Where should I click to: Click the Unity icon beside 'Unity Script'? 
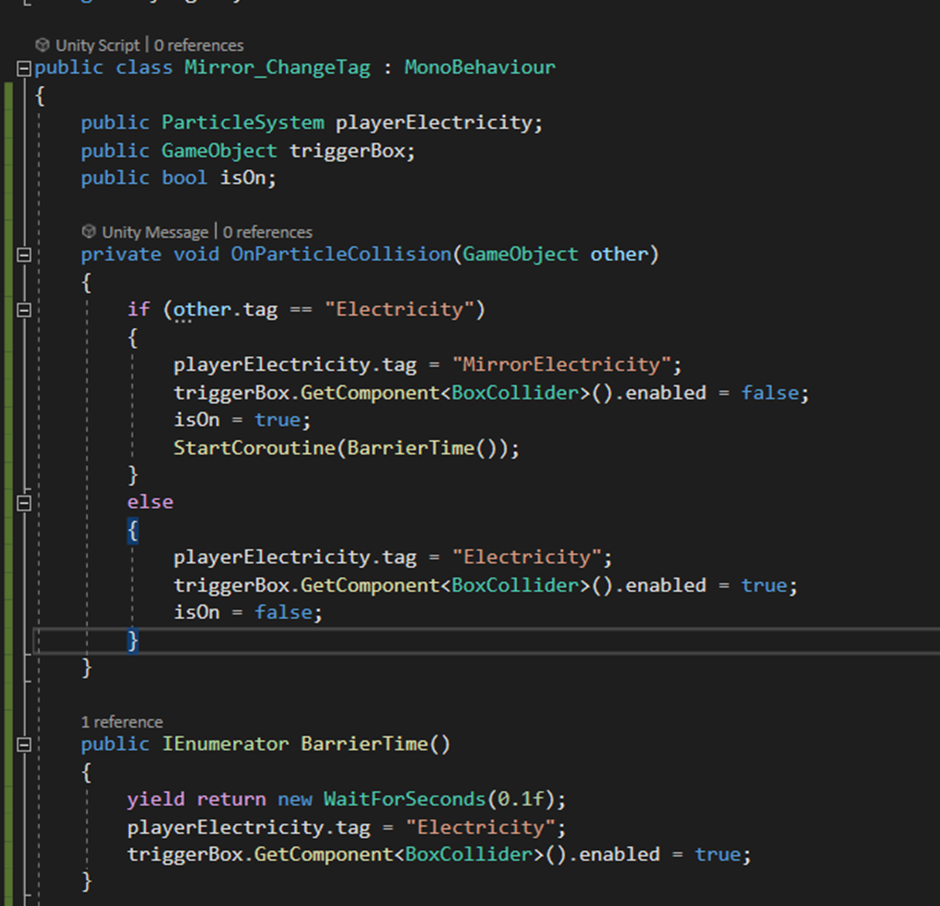point(42,45)
